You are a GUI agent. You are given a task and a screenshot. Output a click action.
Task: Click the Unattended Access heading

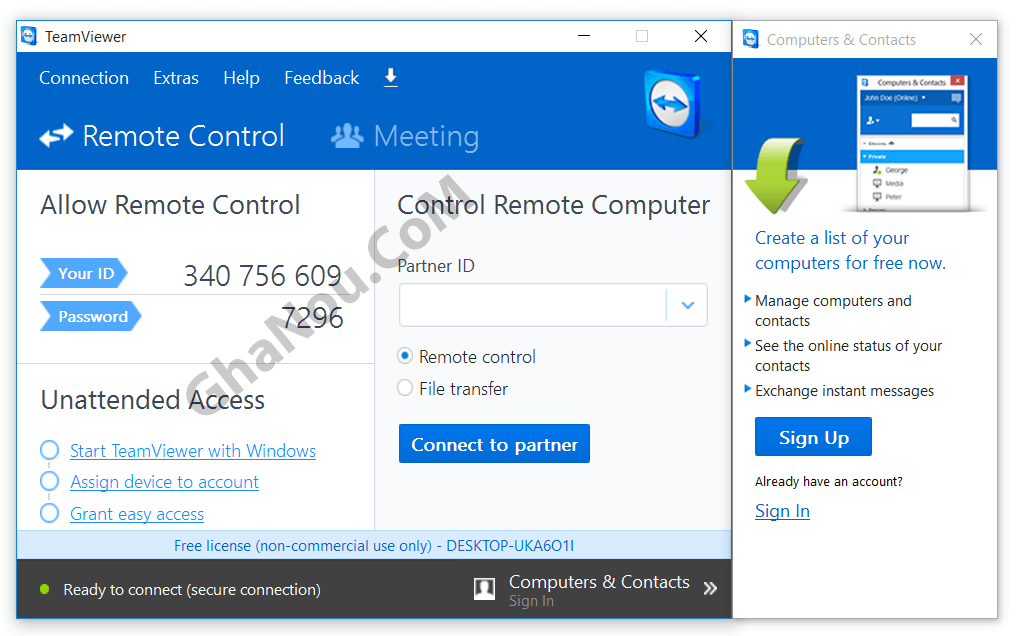coord(153,400)
